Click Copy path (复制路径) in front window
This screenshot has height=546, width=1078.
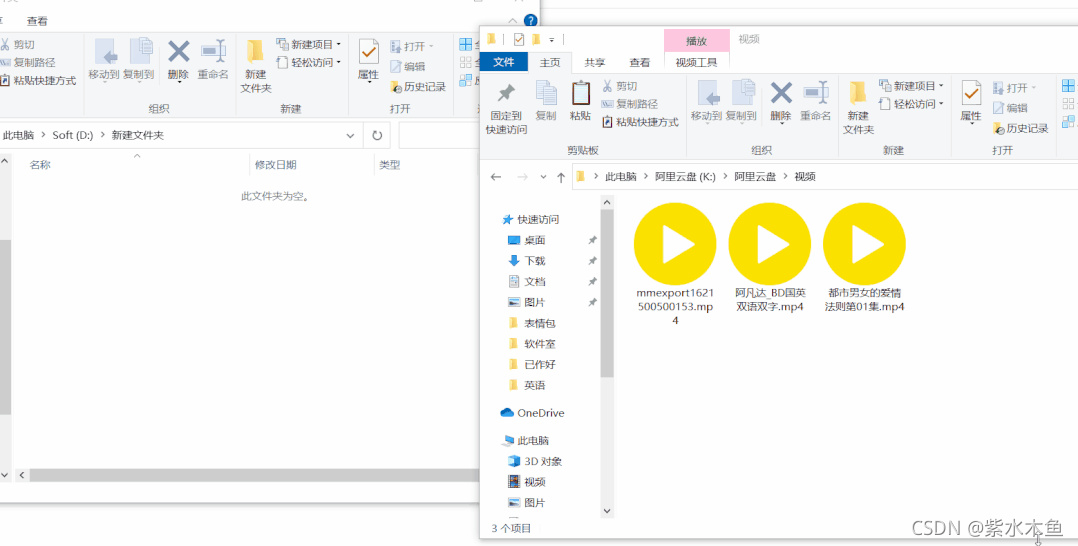coord(629,104)
